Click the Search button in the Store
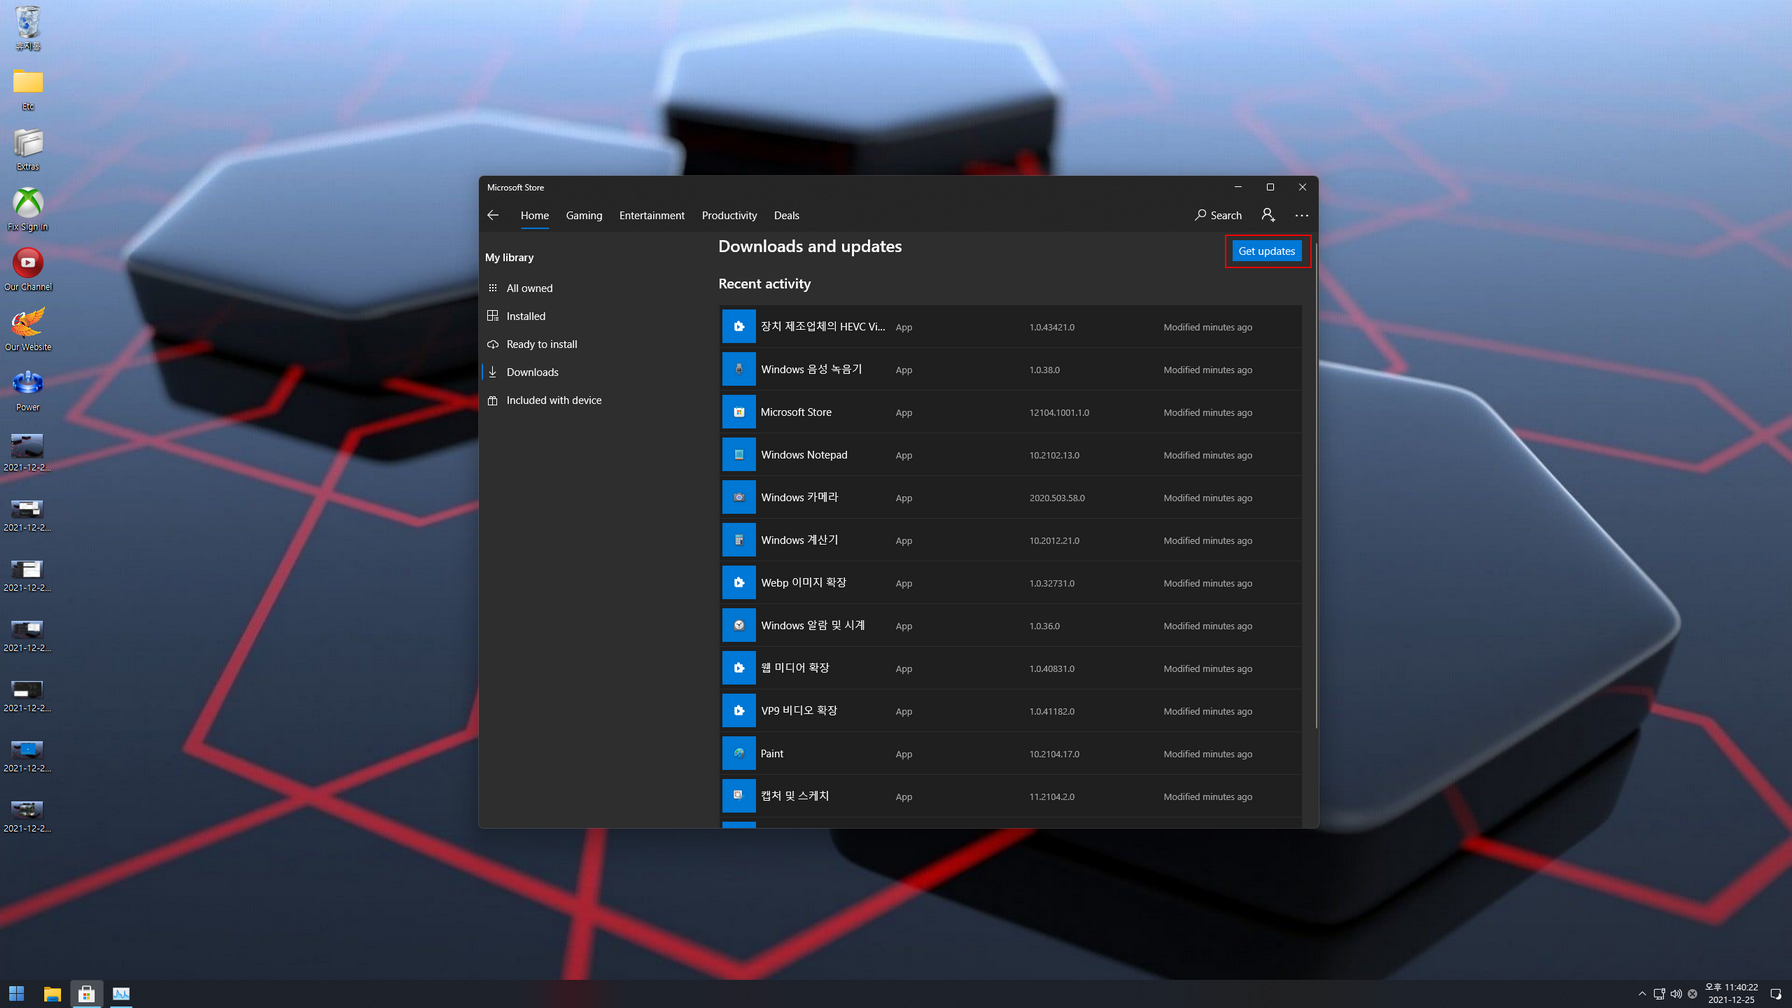The image size is (1792, 1008). pos(1218,215)
